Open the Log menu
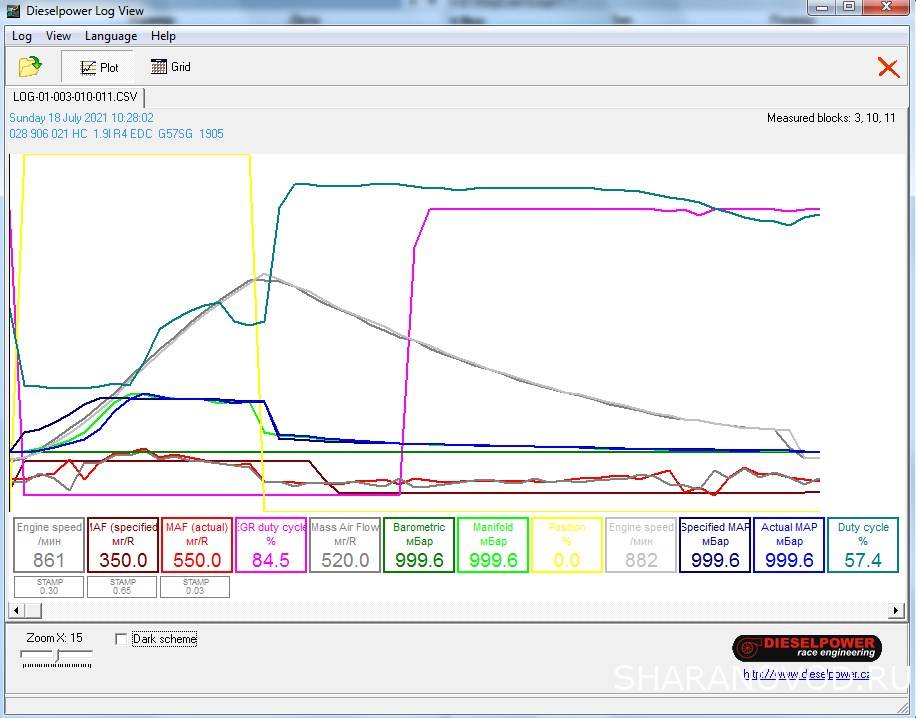Screen dimensions: 916x718 (x=22, y=36)
